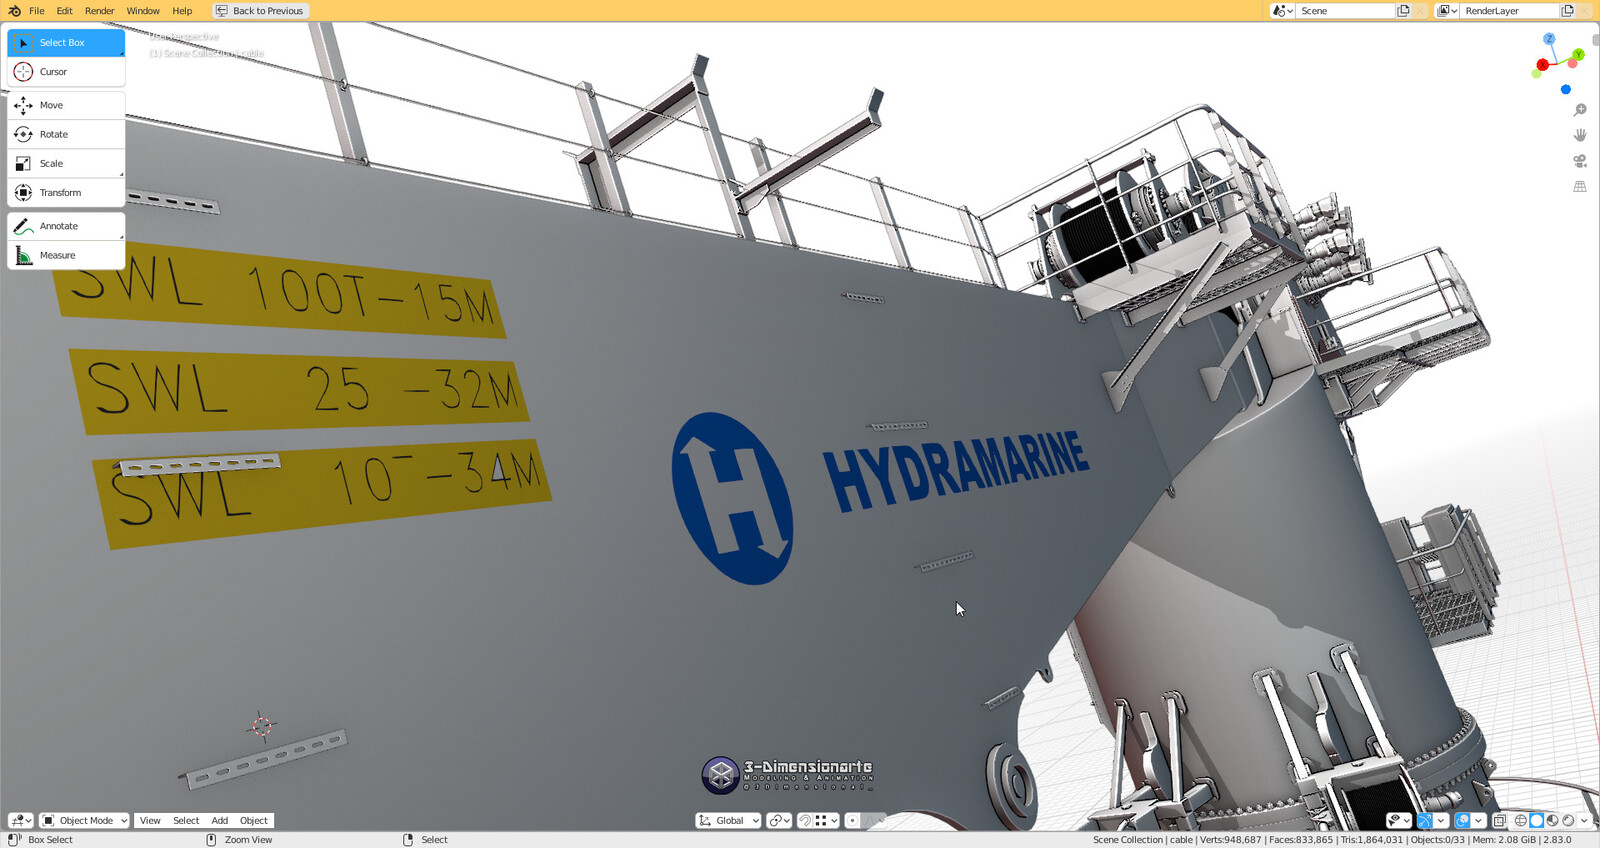
Task: Open the snapping options dropdown
Action: click(x=826, y=820)
